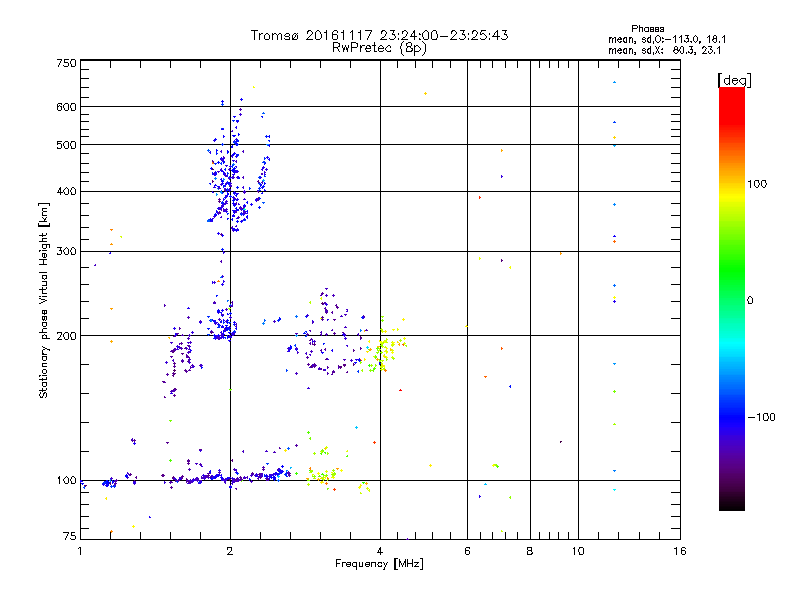
Task: Click the x-axis tick label '6'
Action: 467,551
